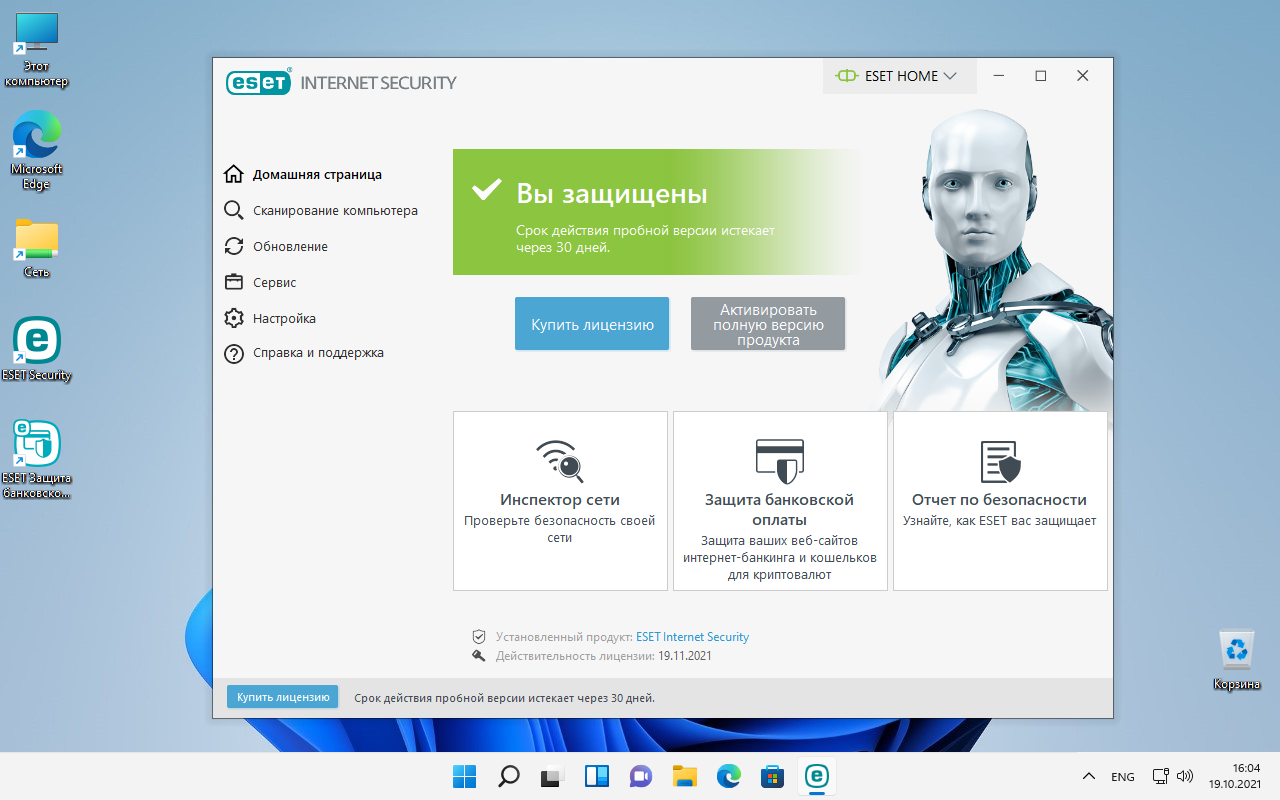The image size is (1280, 800).
Task: Launch ESET Security from the desktop
Action: [37, 350]
